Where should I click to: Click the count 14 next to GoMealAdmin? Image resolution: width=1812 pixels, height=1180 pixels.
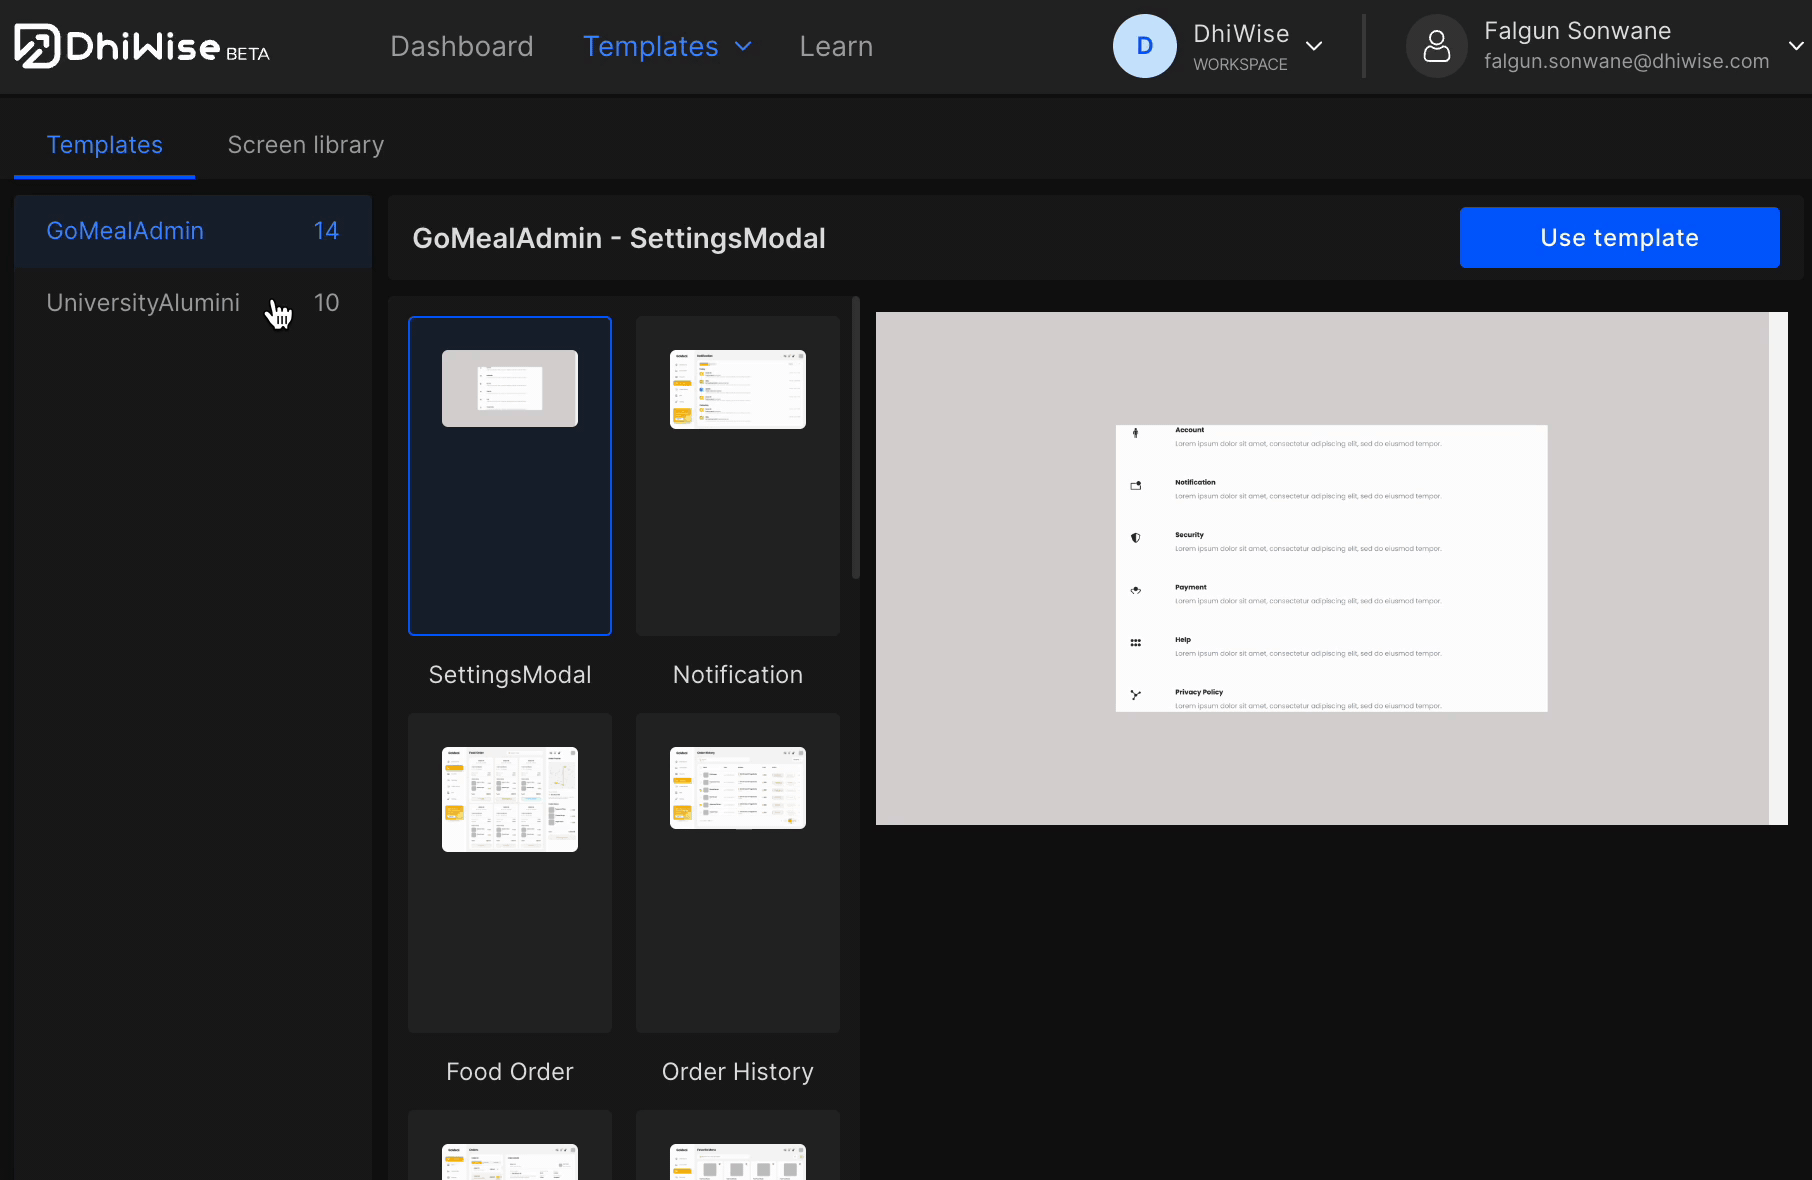[x=326, y=231]
